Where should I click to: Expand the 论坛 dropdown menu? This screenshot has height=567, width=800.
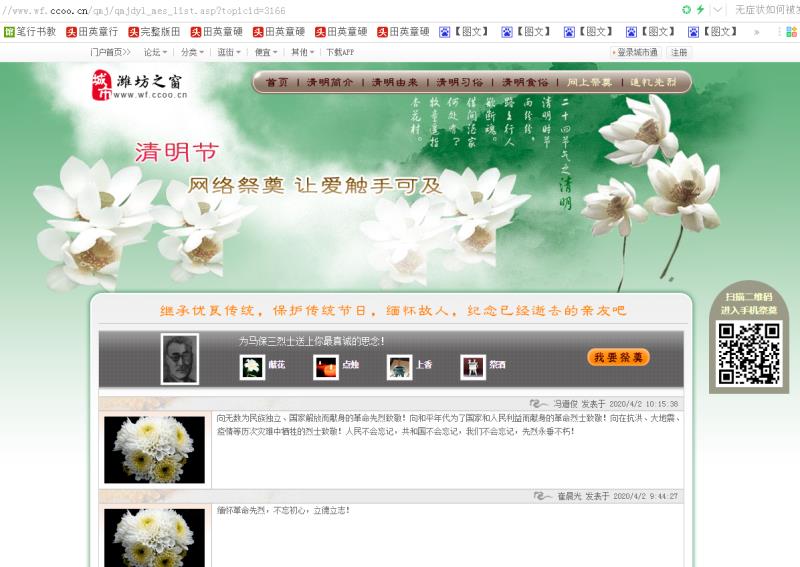click(155, 52)
